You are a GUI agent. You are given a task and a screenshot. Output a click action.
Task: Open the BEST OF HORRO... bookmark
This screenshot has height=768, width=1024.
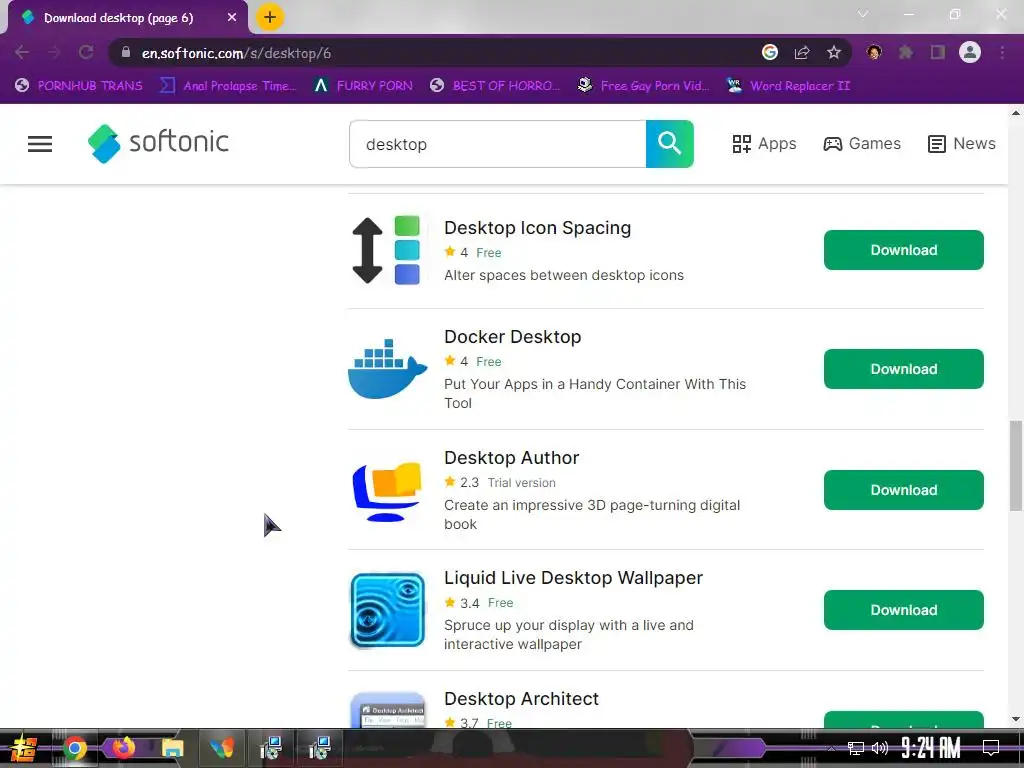[494, 86]
